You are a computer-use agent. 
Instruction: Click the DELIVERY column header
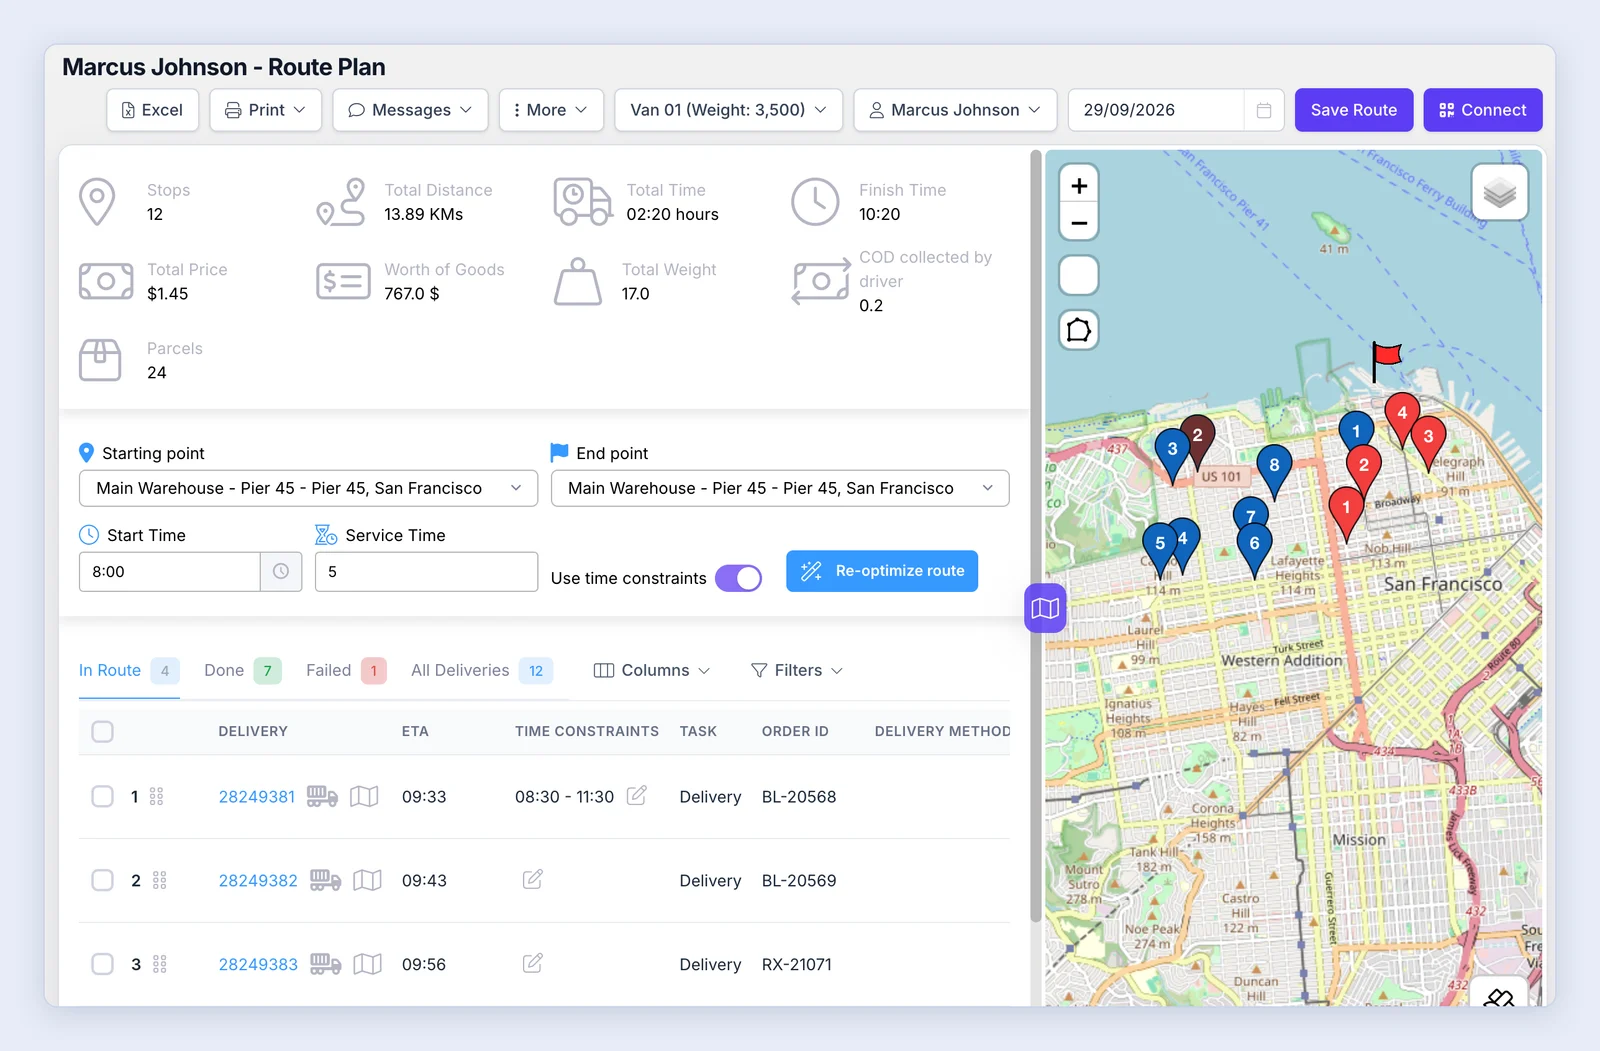tap(253, 731)
